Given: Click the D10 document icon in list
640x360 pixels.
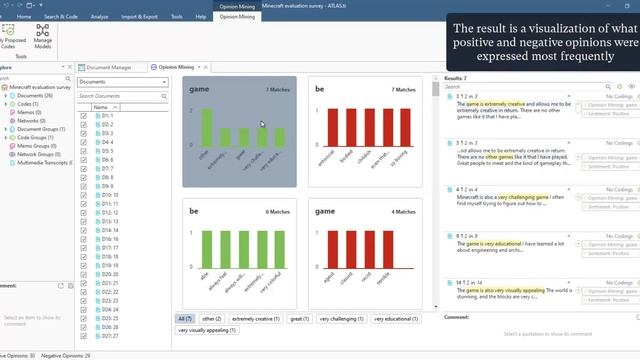Looking at the screenshot, I should 98,195.
